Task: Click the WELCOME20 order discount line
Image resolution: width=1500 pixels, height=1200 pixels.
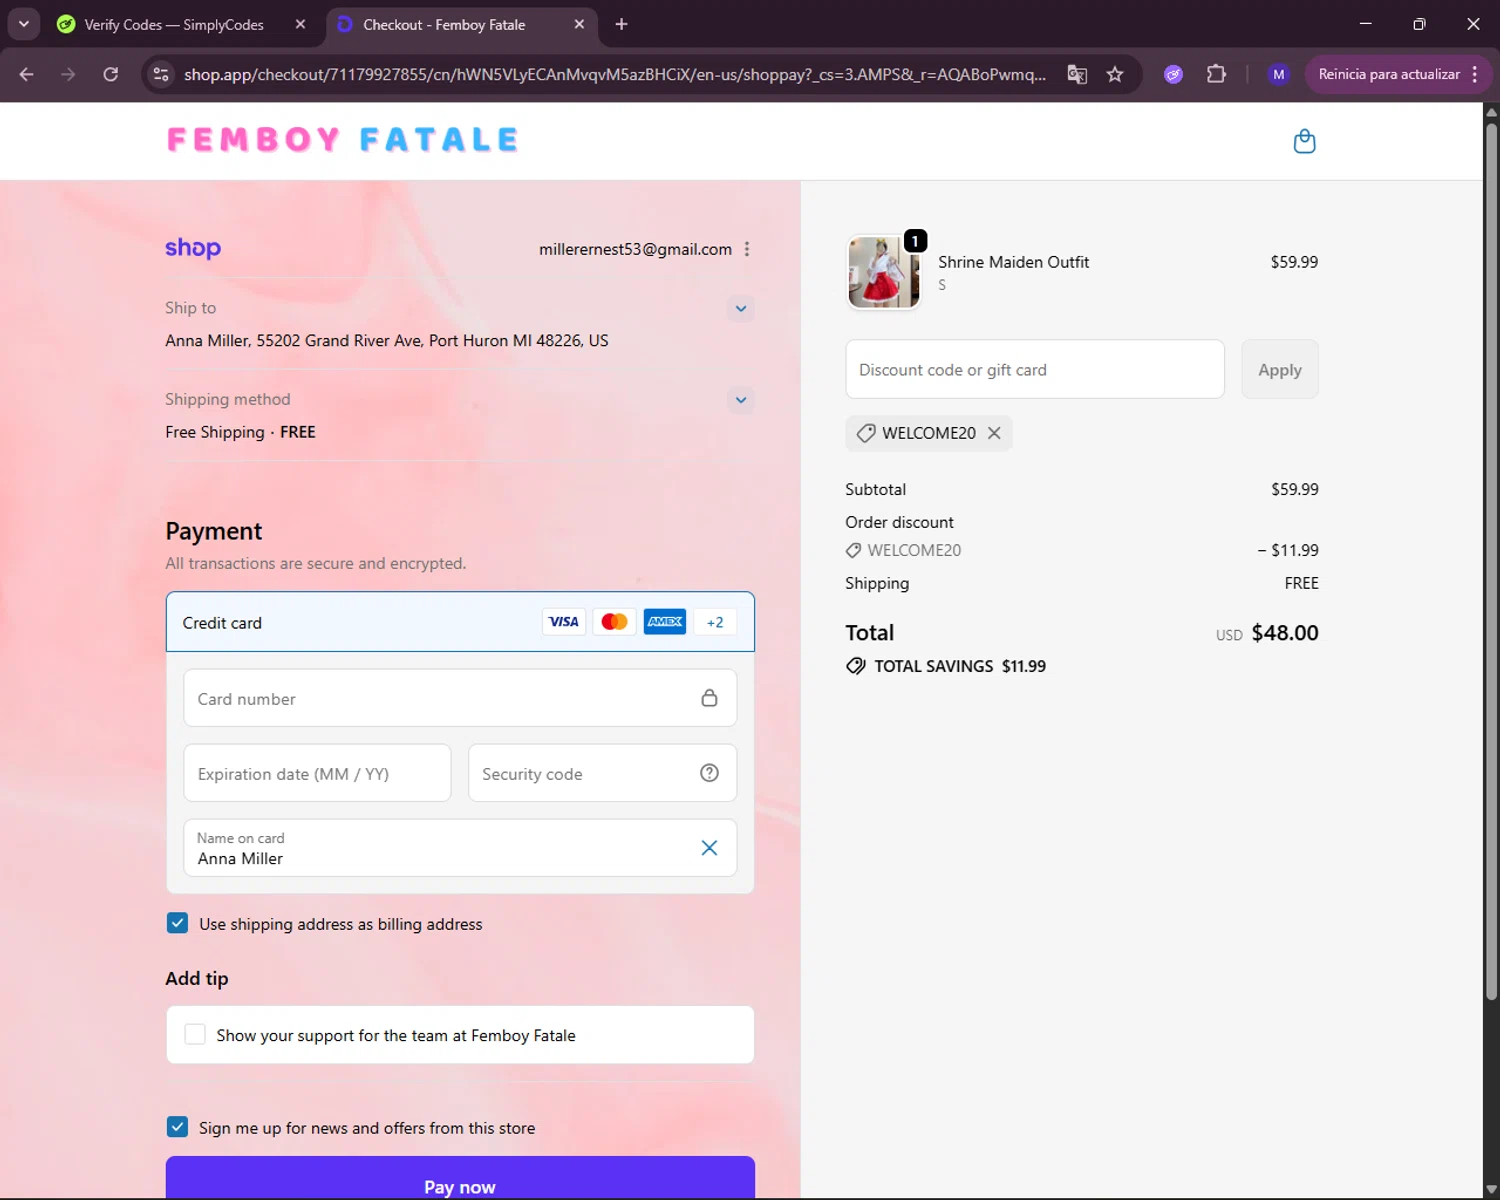Action: click(x=1082, y=550)
